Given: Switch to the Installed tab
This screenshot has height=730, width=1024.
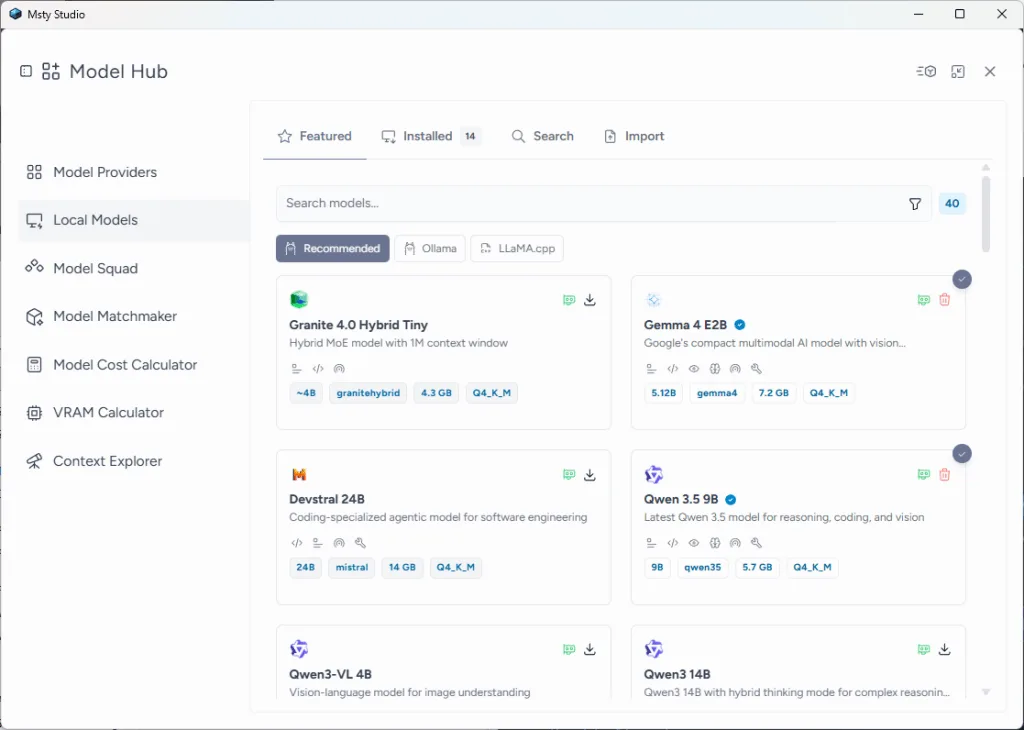Looking at the screenshot, I should (431, 136).
